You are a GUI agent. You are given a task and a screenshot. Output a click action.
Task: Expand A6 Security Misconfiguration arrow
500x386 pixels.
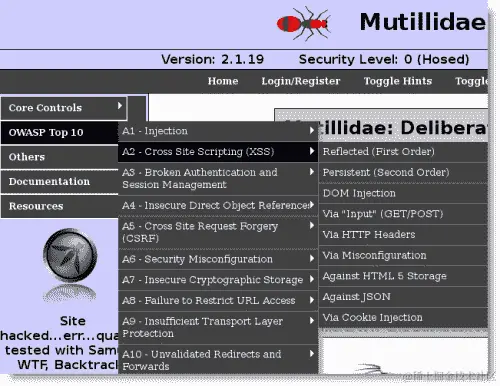click(312, 258)
